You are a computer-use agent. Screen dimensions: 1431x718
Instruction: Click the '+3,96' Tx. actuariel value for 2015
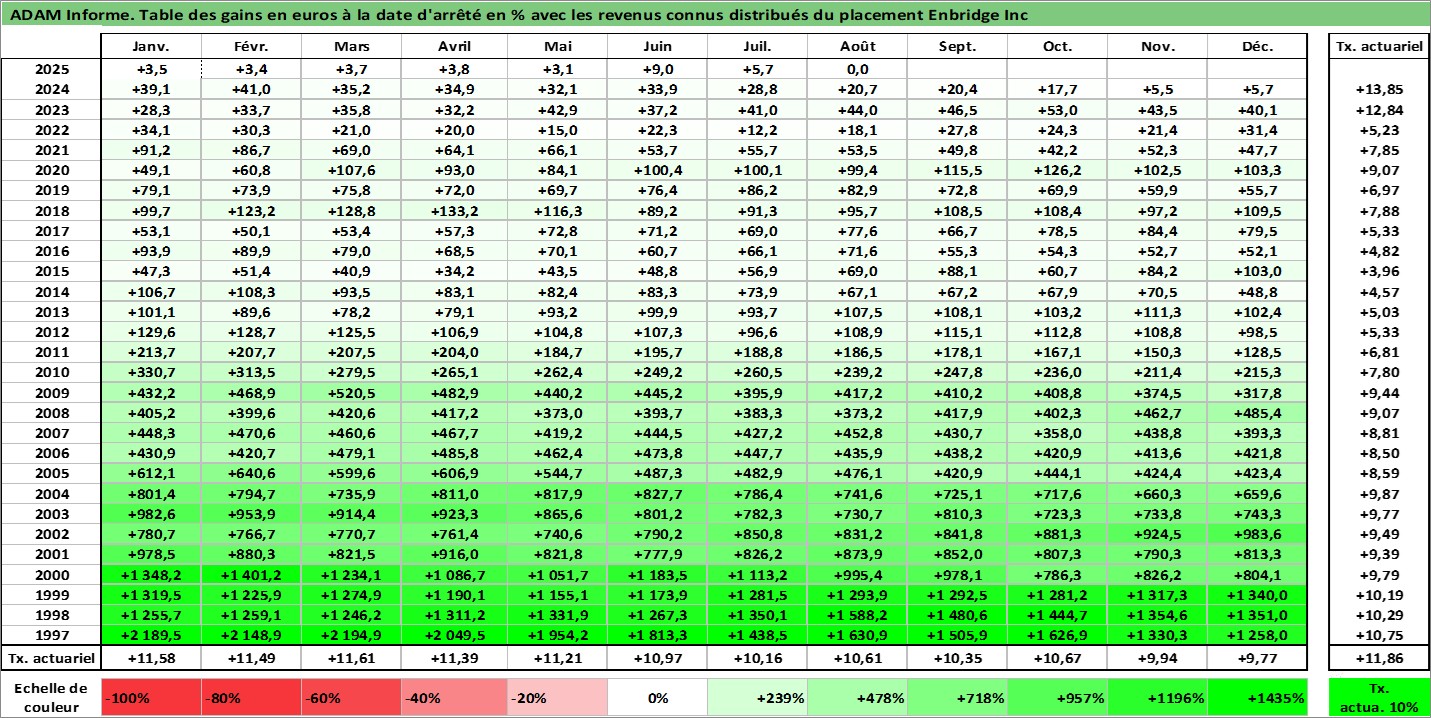(1380, 272)
